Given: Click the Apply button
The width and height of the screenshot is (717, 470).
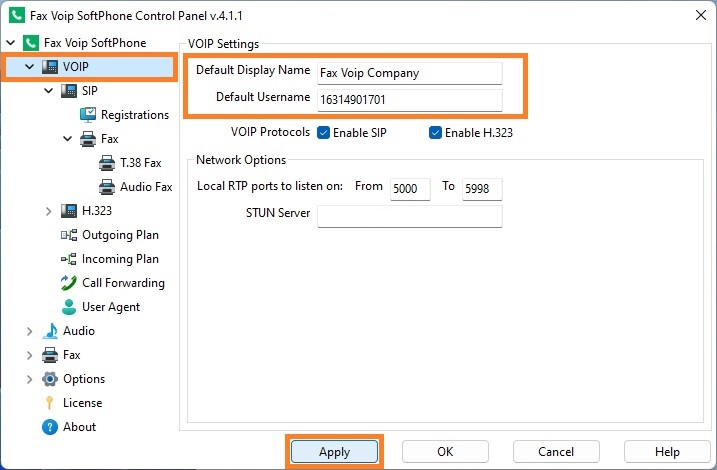Looking at the screenshot, I should [x=335, y=452].
